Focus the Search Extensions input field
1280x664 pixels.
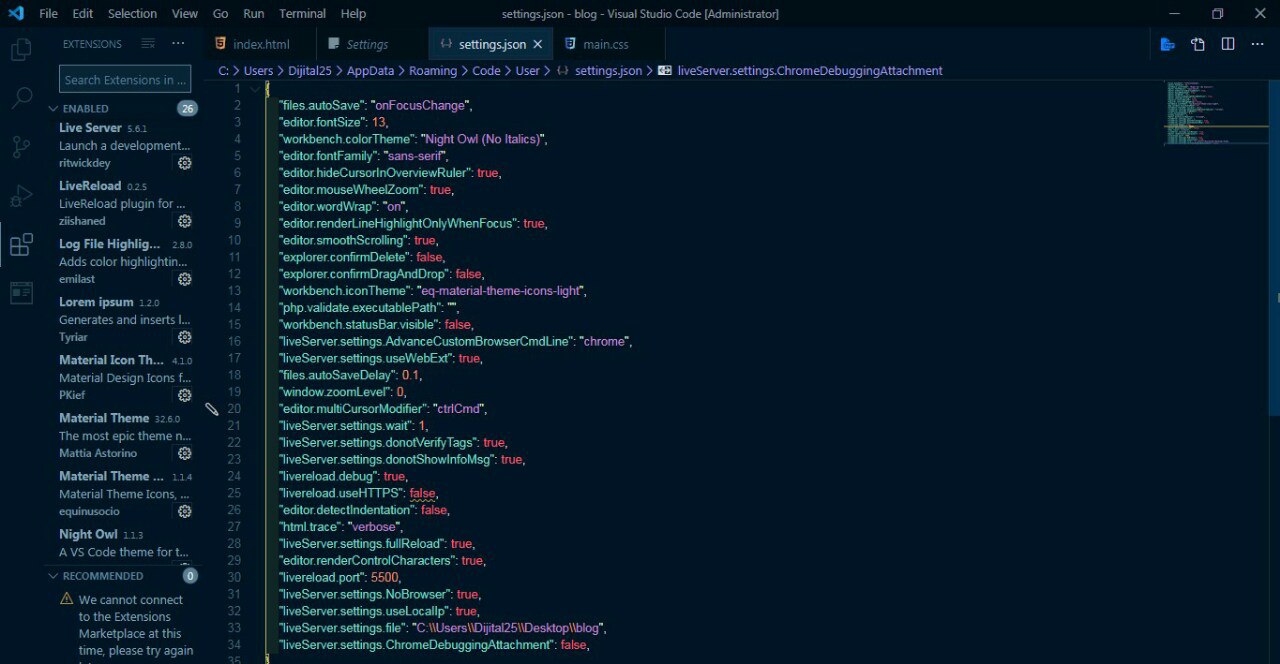pos(125,80)
